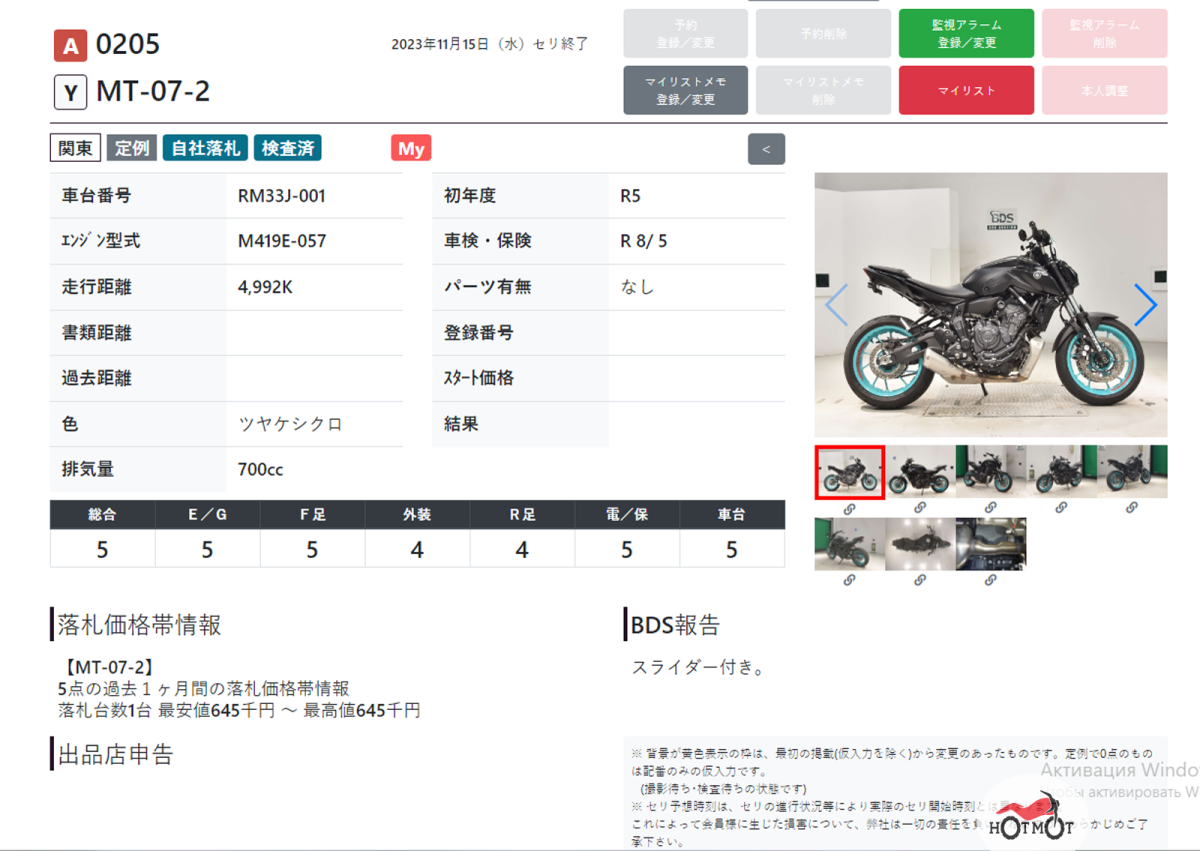The width and height of the screenshot is (1200, 851).
Task: Click the 出品店申告 heading
Action: (x=115, y=754)
